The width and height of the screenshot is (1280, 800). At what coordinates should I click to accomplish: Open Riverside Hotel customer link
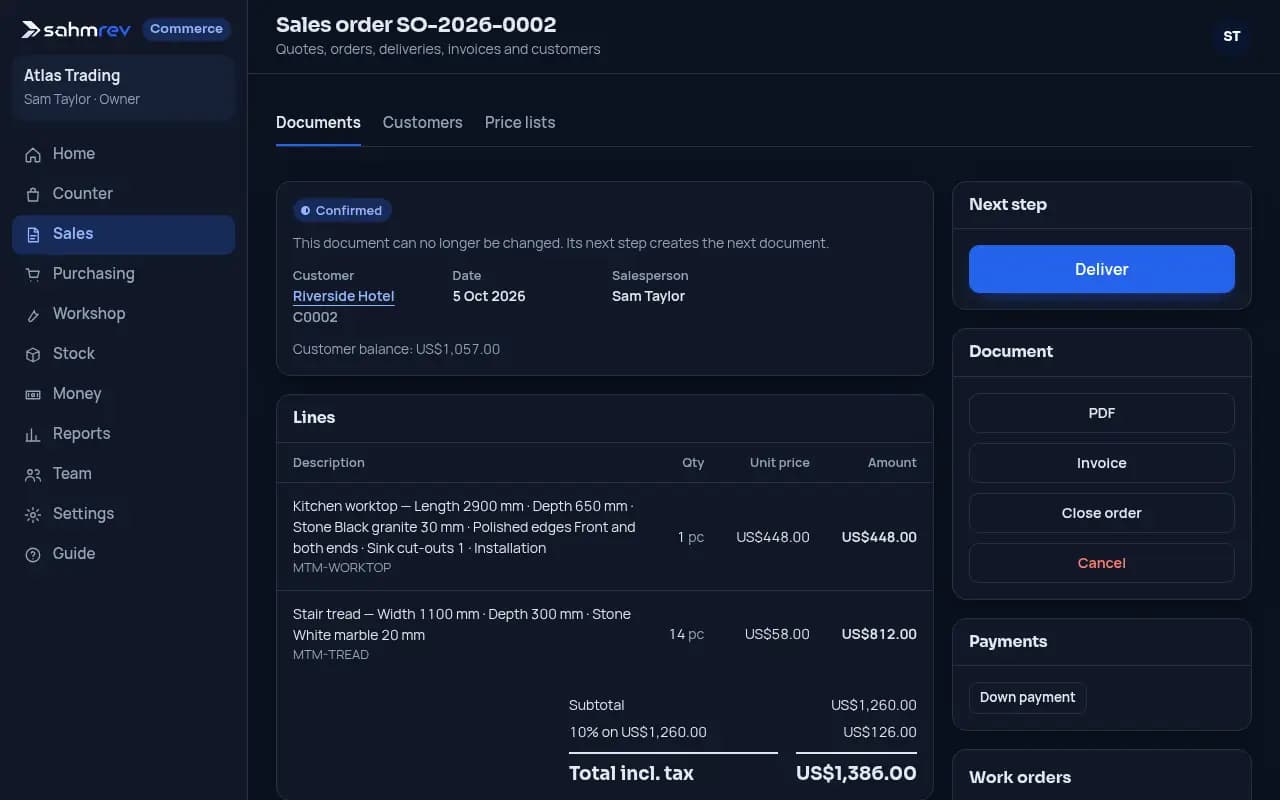tap(343, 296)
